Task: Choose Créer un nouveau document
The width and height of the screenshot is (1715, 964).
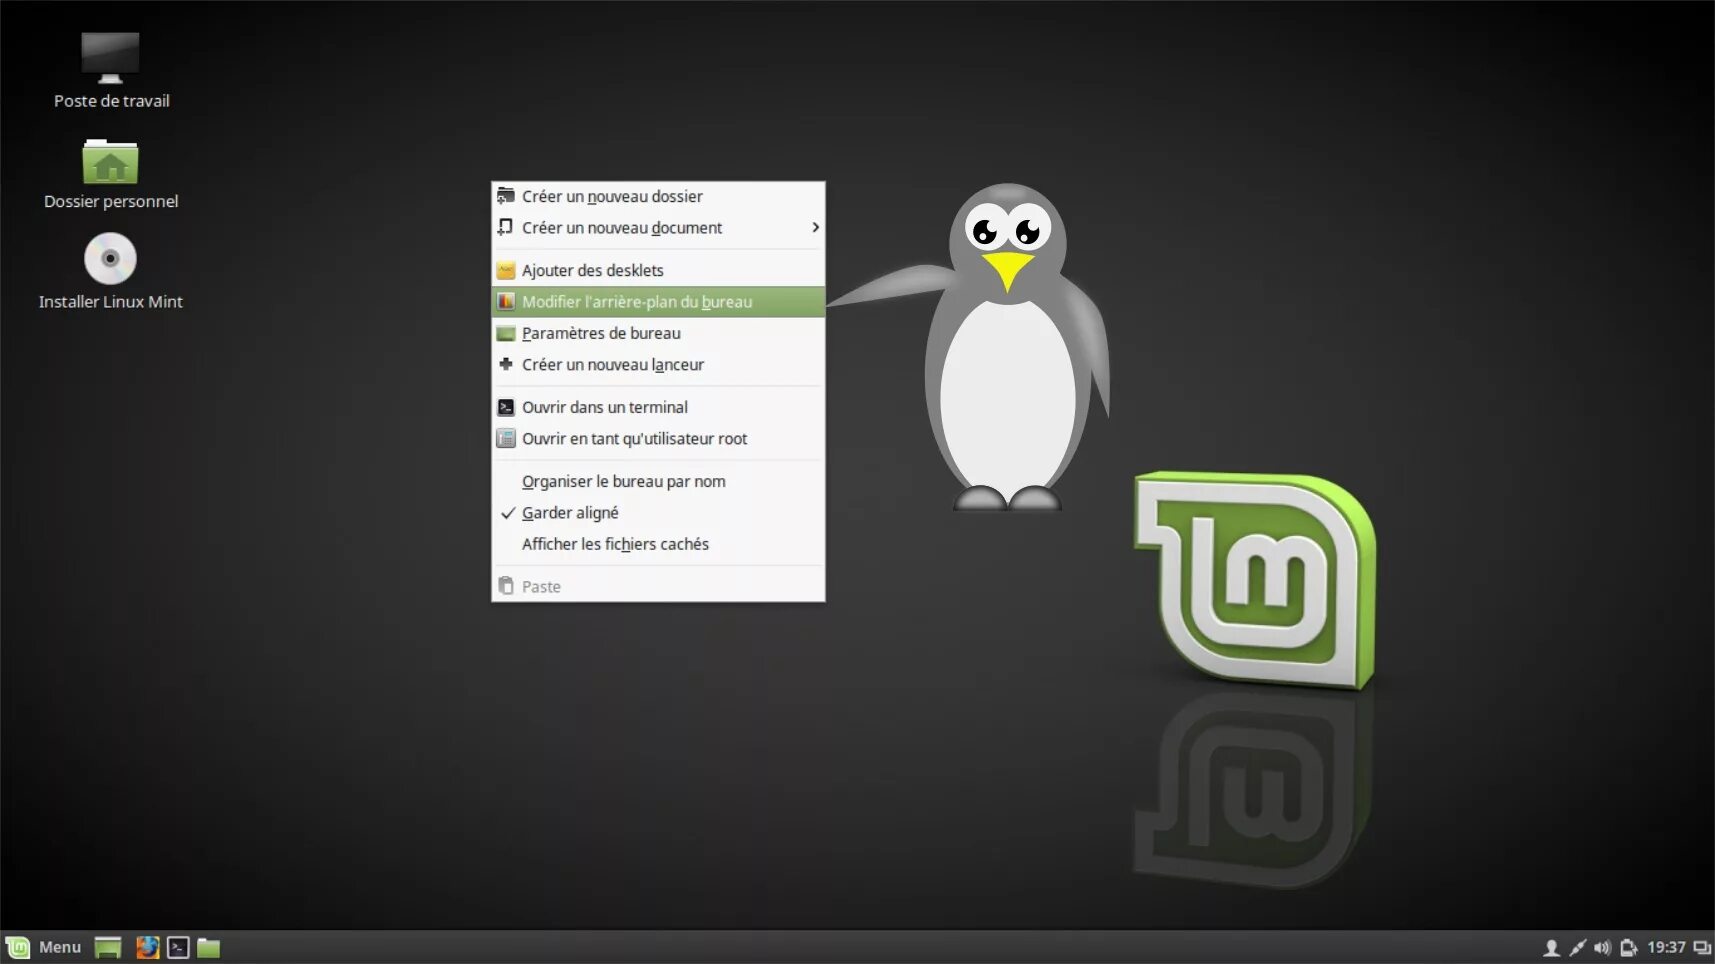Action: [658, 228]
